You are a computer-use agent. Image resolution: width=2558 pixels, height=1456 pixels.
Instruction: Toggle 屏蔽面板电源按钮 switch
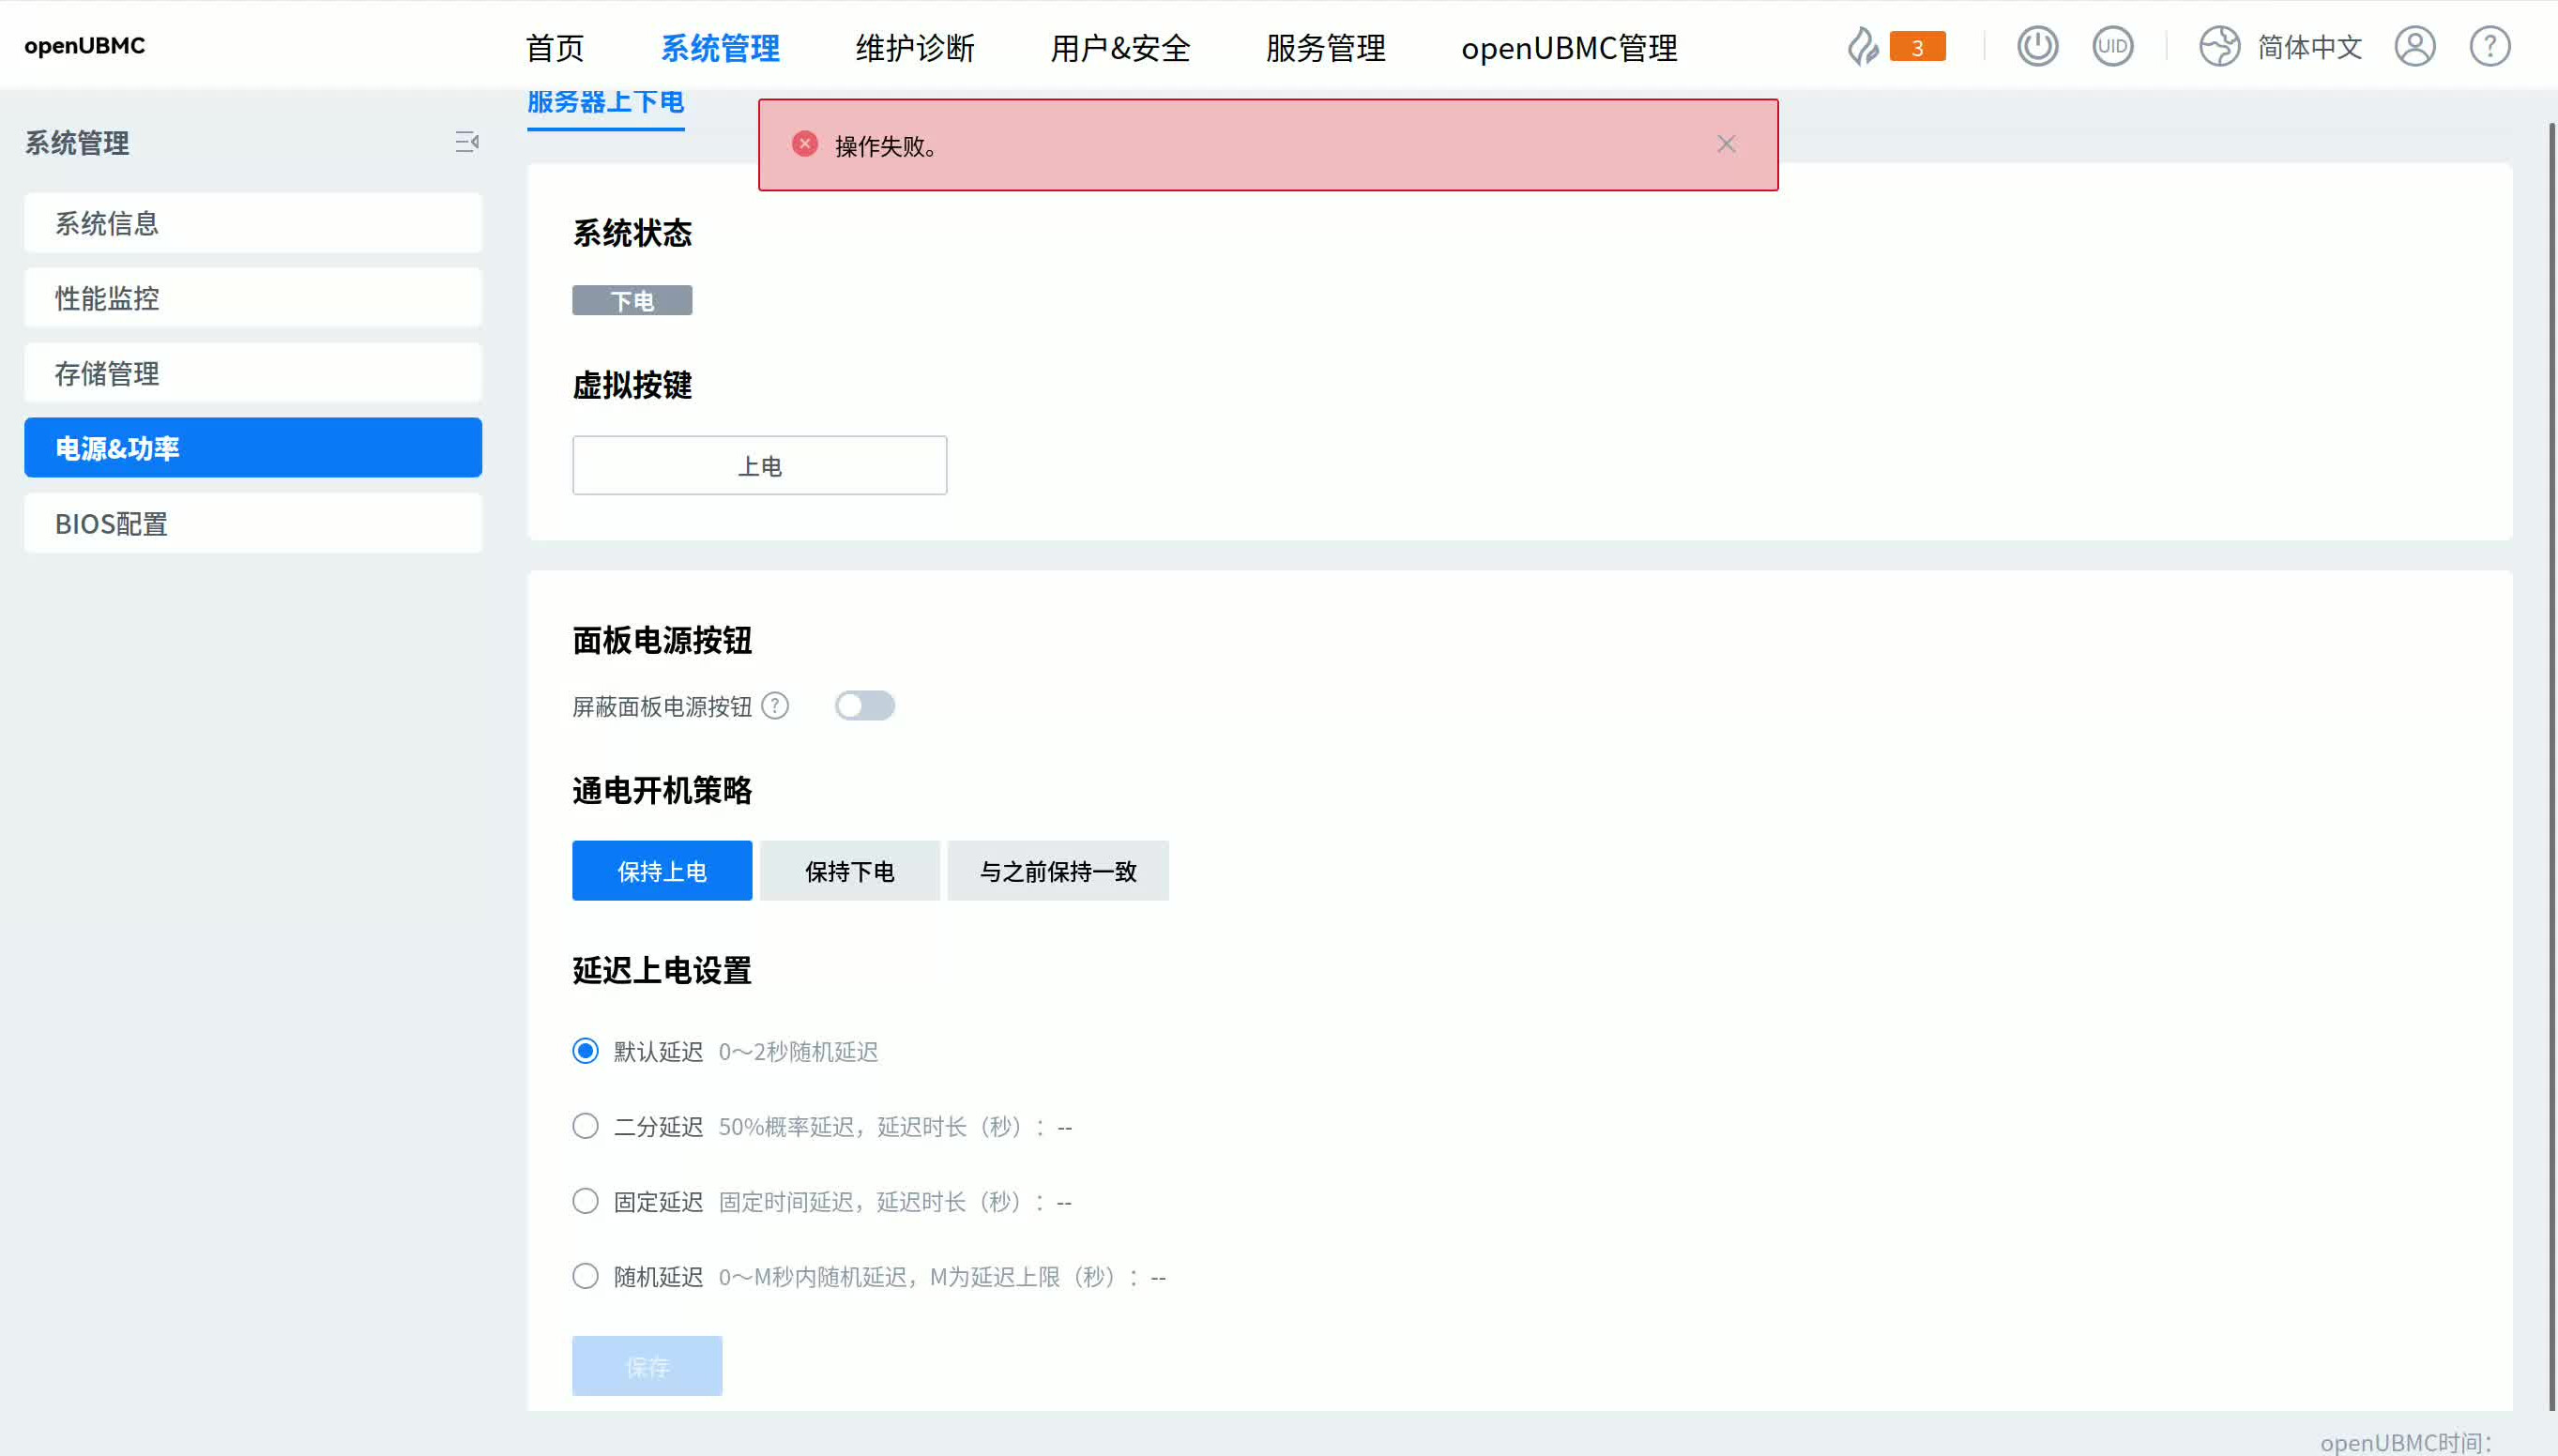tap(865, 706)
